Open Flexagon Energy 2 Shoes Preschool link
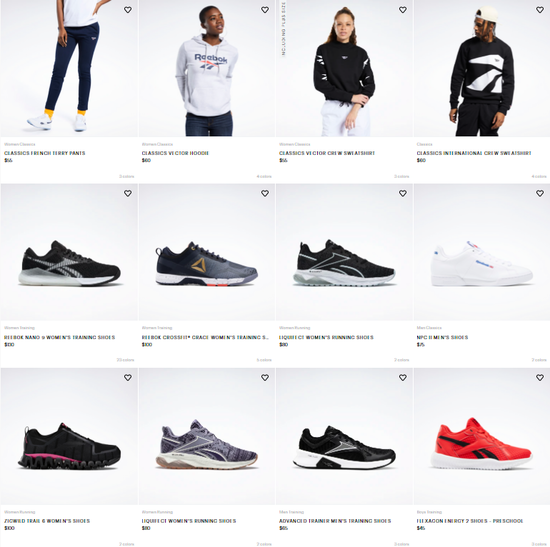Viewport: 550px width, 547px height. pyautogui.click(x=470, y=521)
